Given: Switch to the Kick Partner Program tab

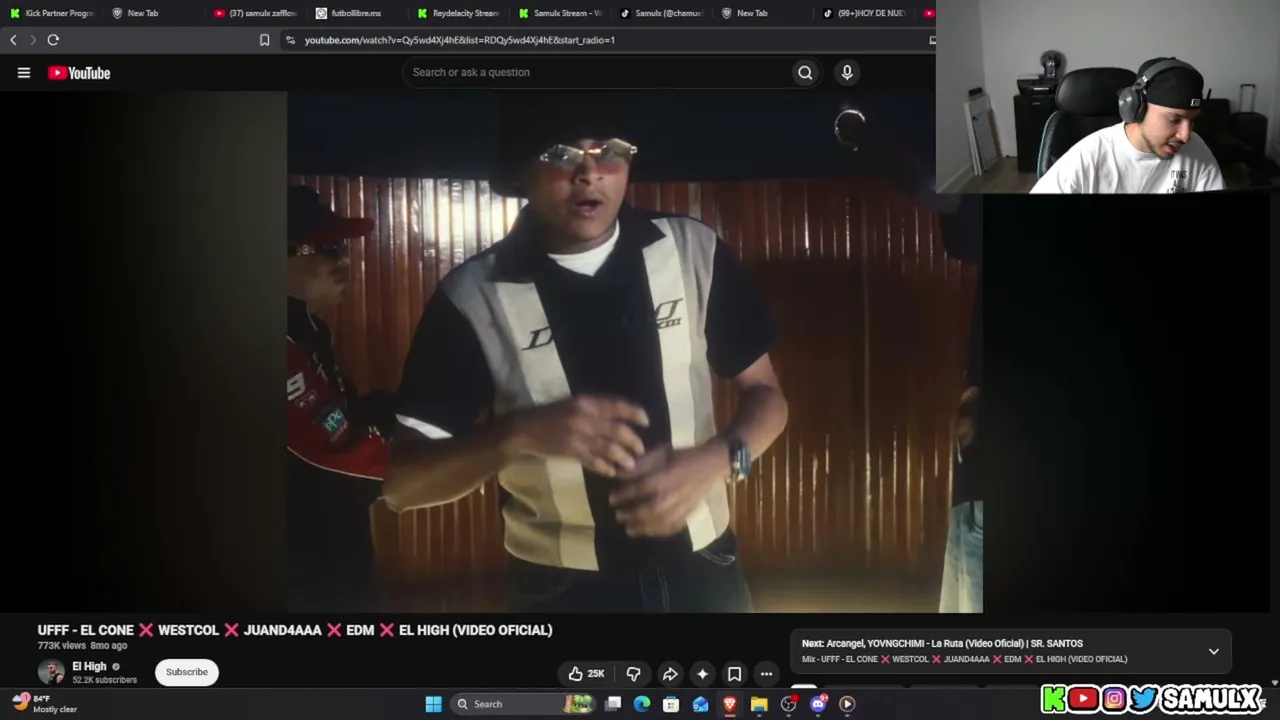Looking at the screenshot, I should pyautogui.click(x=51, y=13).
